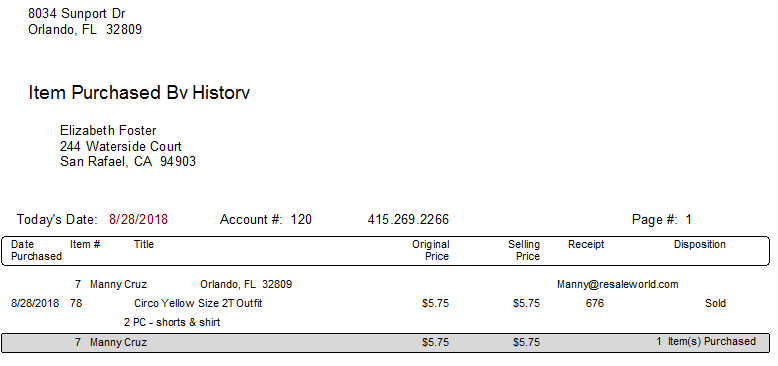Click receipt number 676
The image size is (778, 366).
[x=594, y=303]
